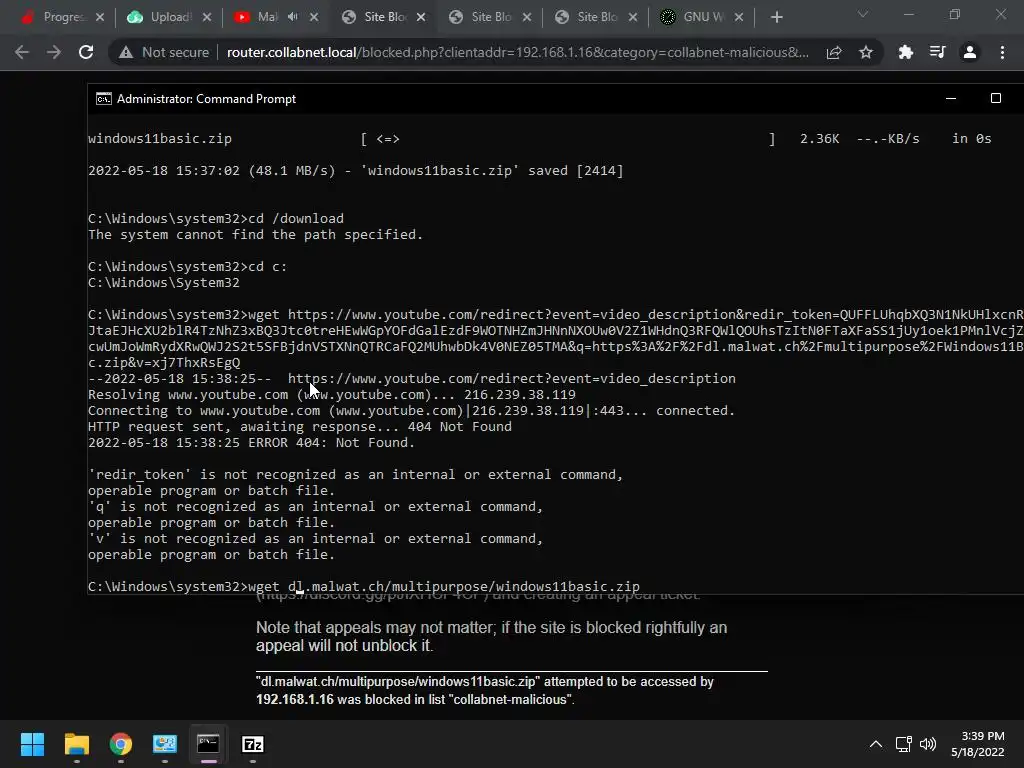Open the Chrome profile menu
The image size is (1024, 768).
970,52
